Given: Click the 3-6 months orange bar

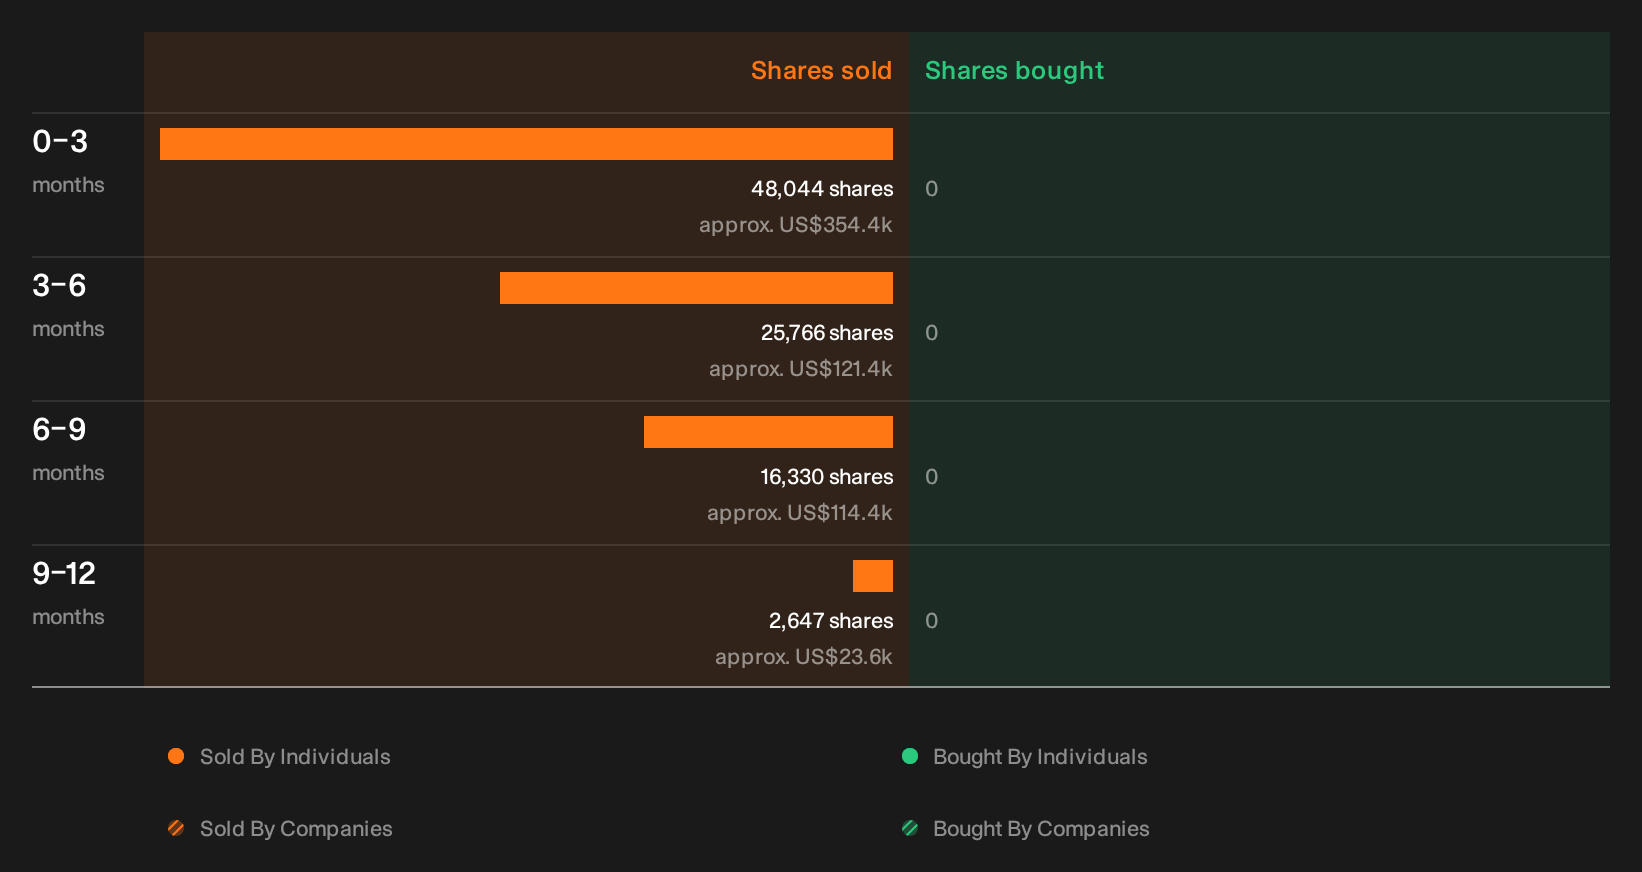Looking at the screenshot, I should 696,288.
